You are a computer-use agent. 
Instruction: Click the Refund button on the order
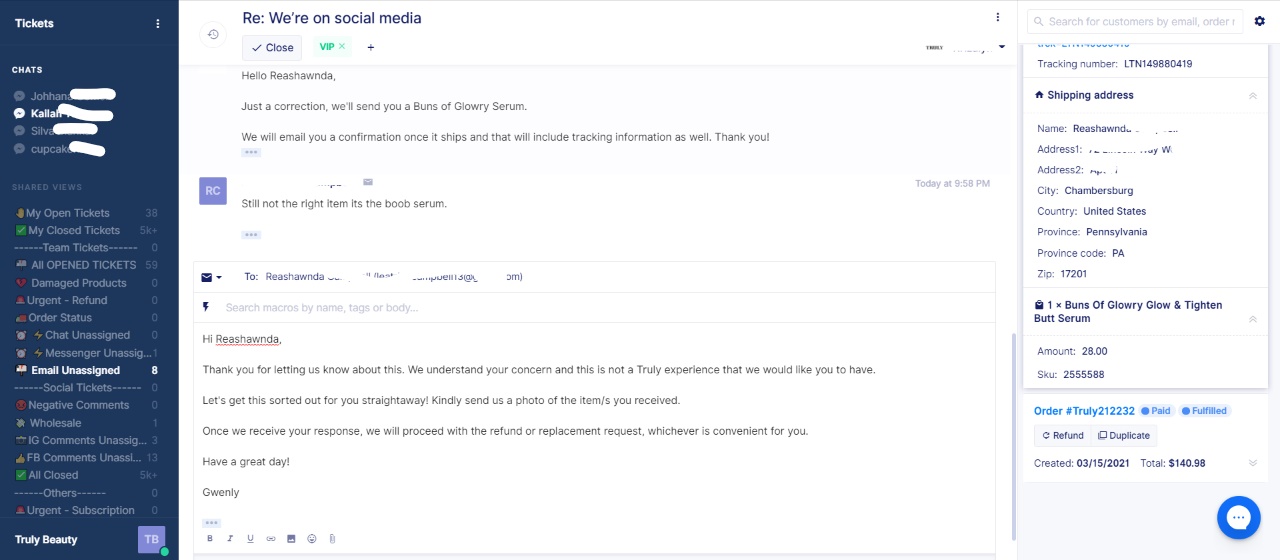[x=1062, y=436]
